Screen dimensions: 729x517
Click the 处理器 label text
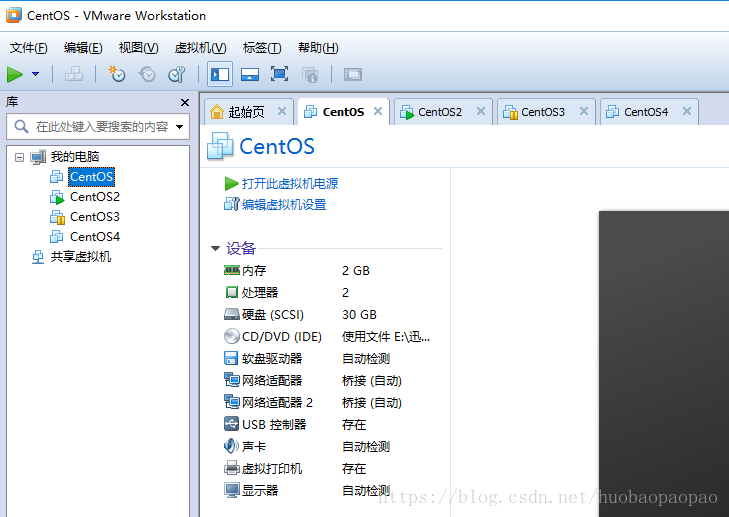(x=260, y=292)
